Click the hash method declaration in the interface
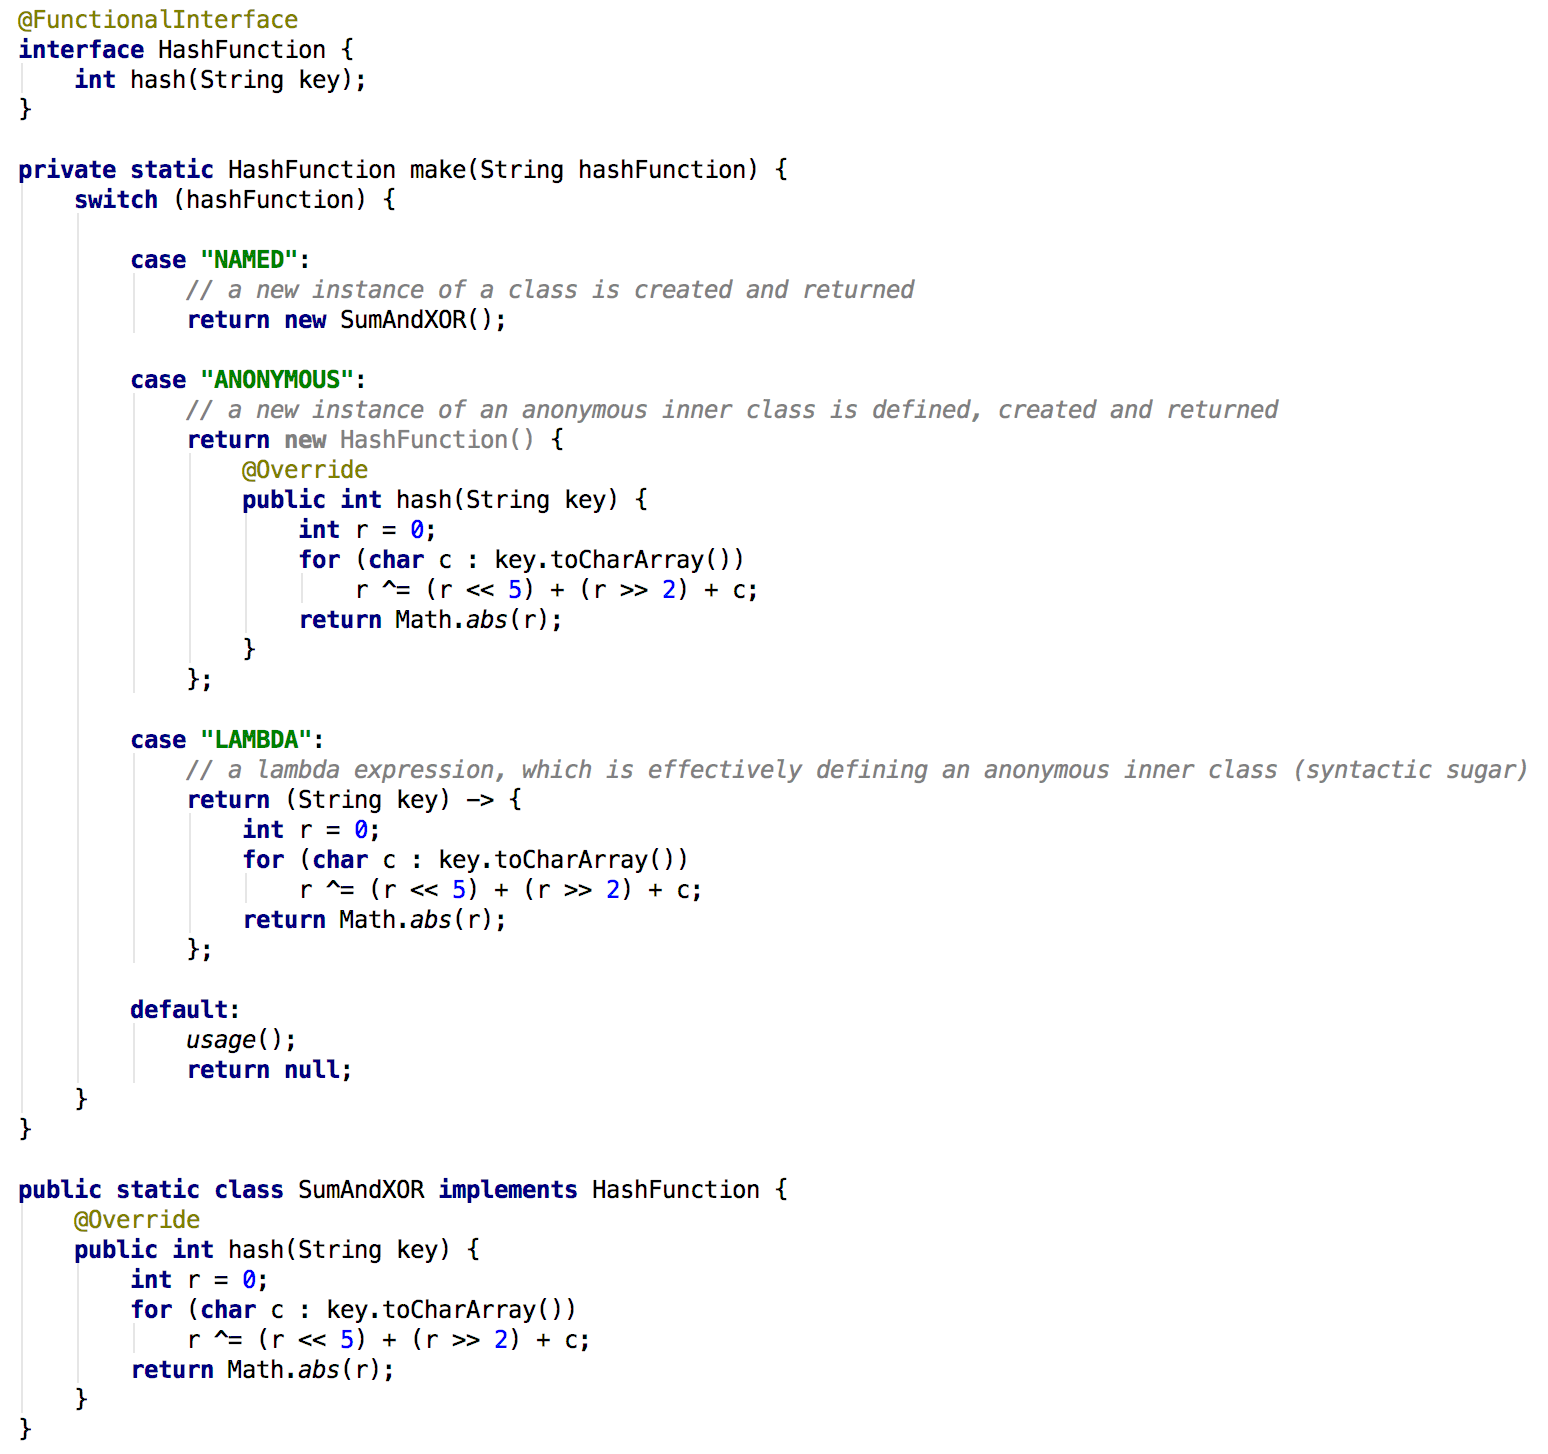This screenshot has width=1548, height=1454. (x=218, y=79)
